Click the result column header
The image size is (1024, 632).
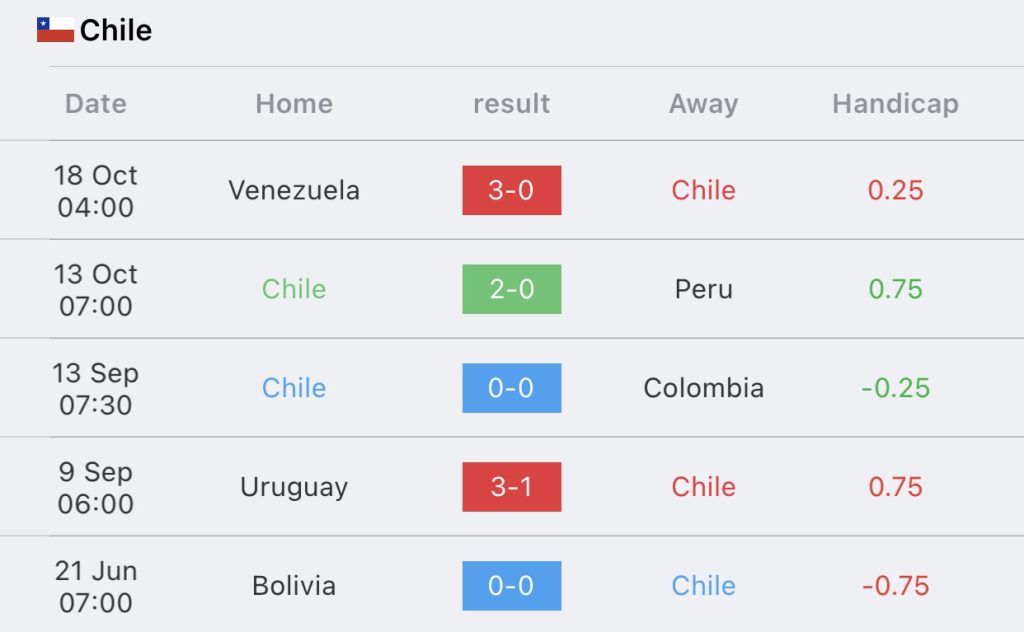pos(511,104)
